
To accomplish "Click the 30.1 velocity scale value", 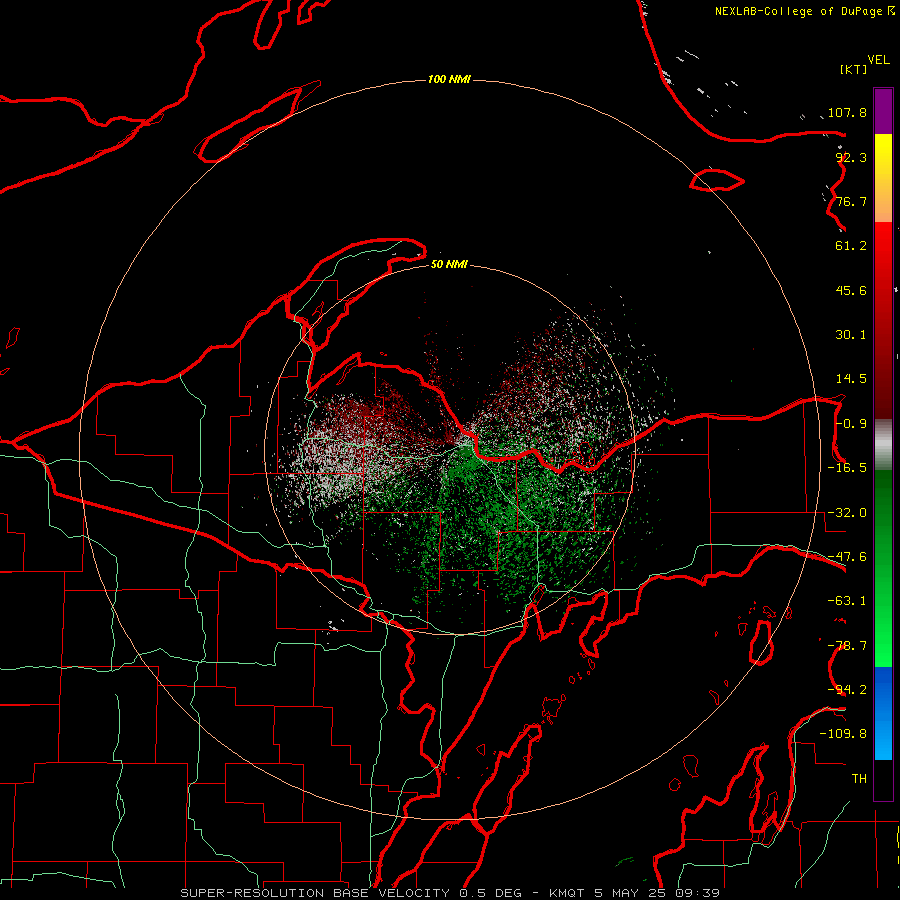I will [851, 335].
